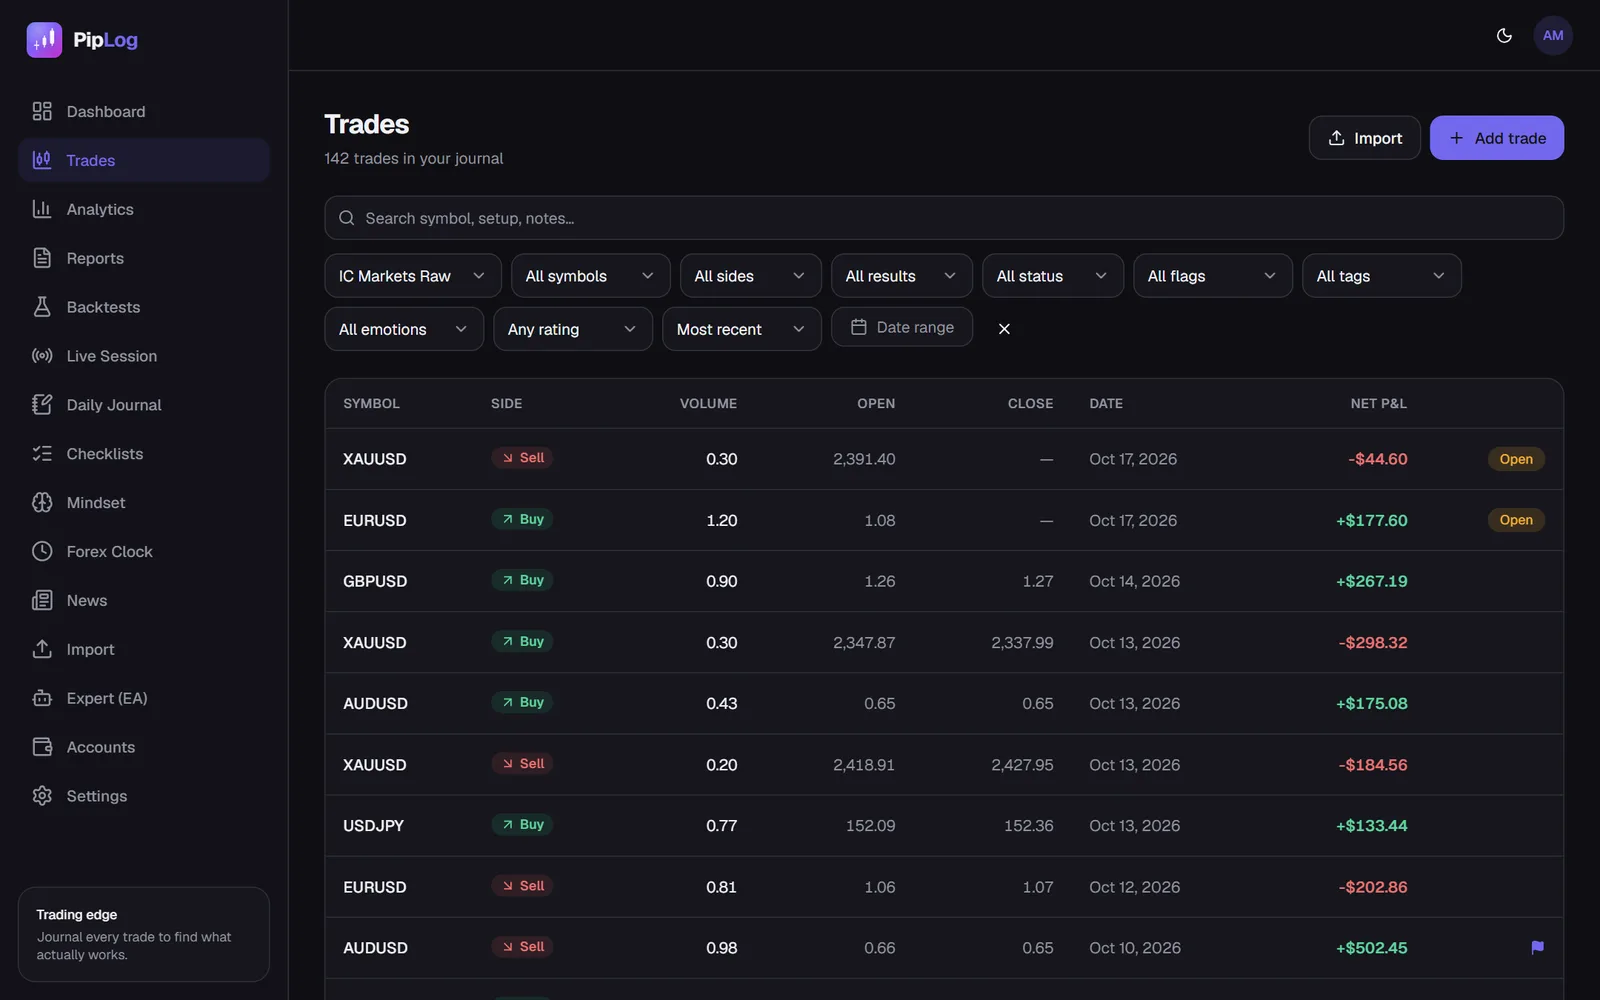Click sidebar Import upload icon

pos(42,650)
